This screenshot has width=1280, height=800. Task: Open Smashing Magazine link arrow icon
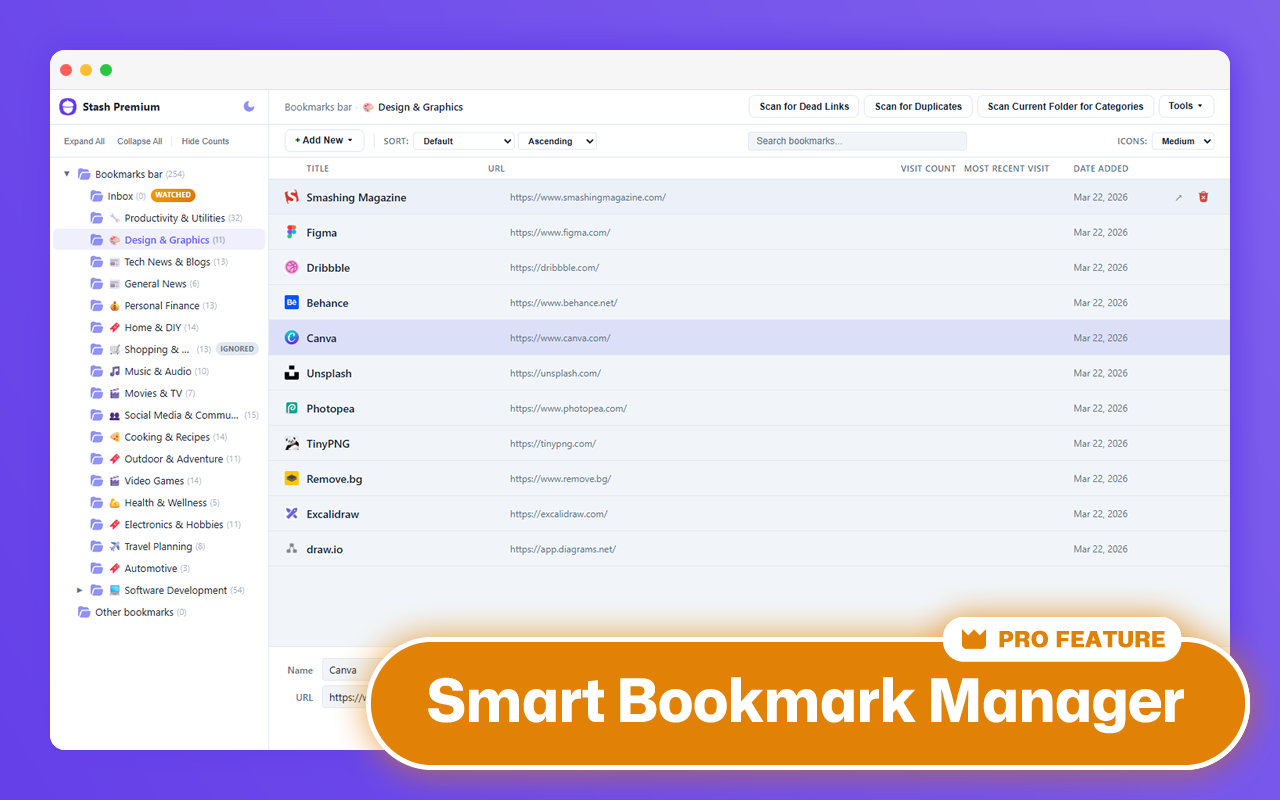click(x=1178, y=198)
